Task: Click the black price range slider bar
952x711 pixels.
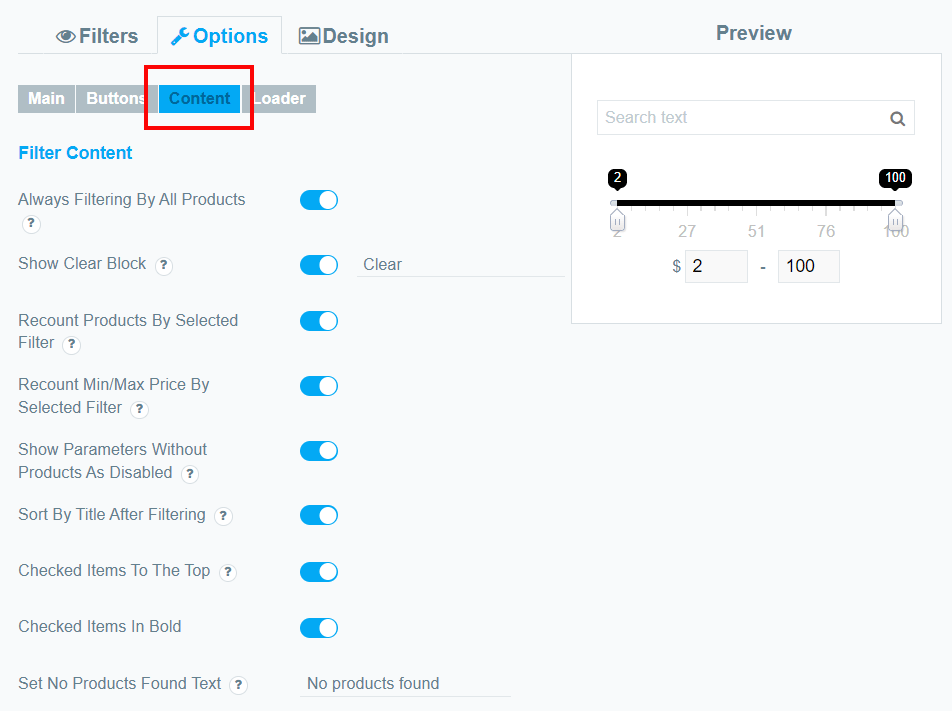Action: click(x=756, y=203)
